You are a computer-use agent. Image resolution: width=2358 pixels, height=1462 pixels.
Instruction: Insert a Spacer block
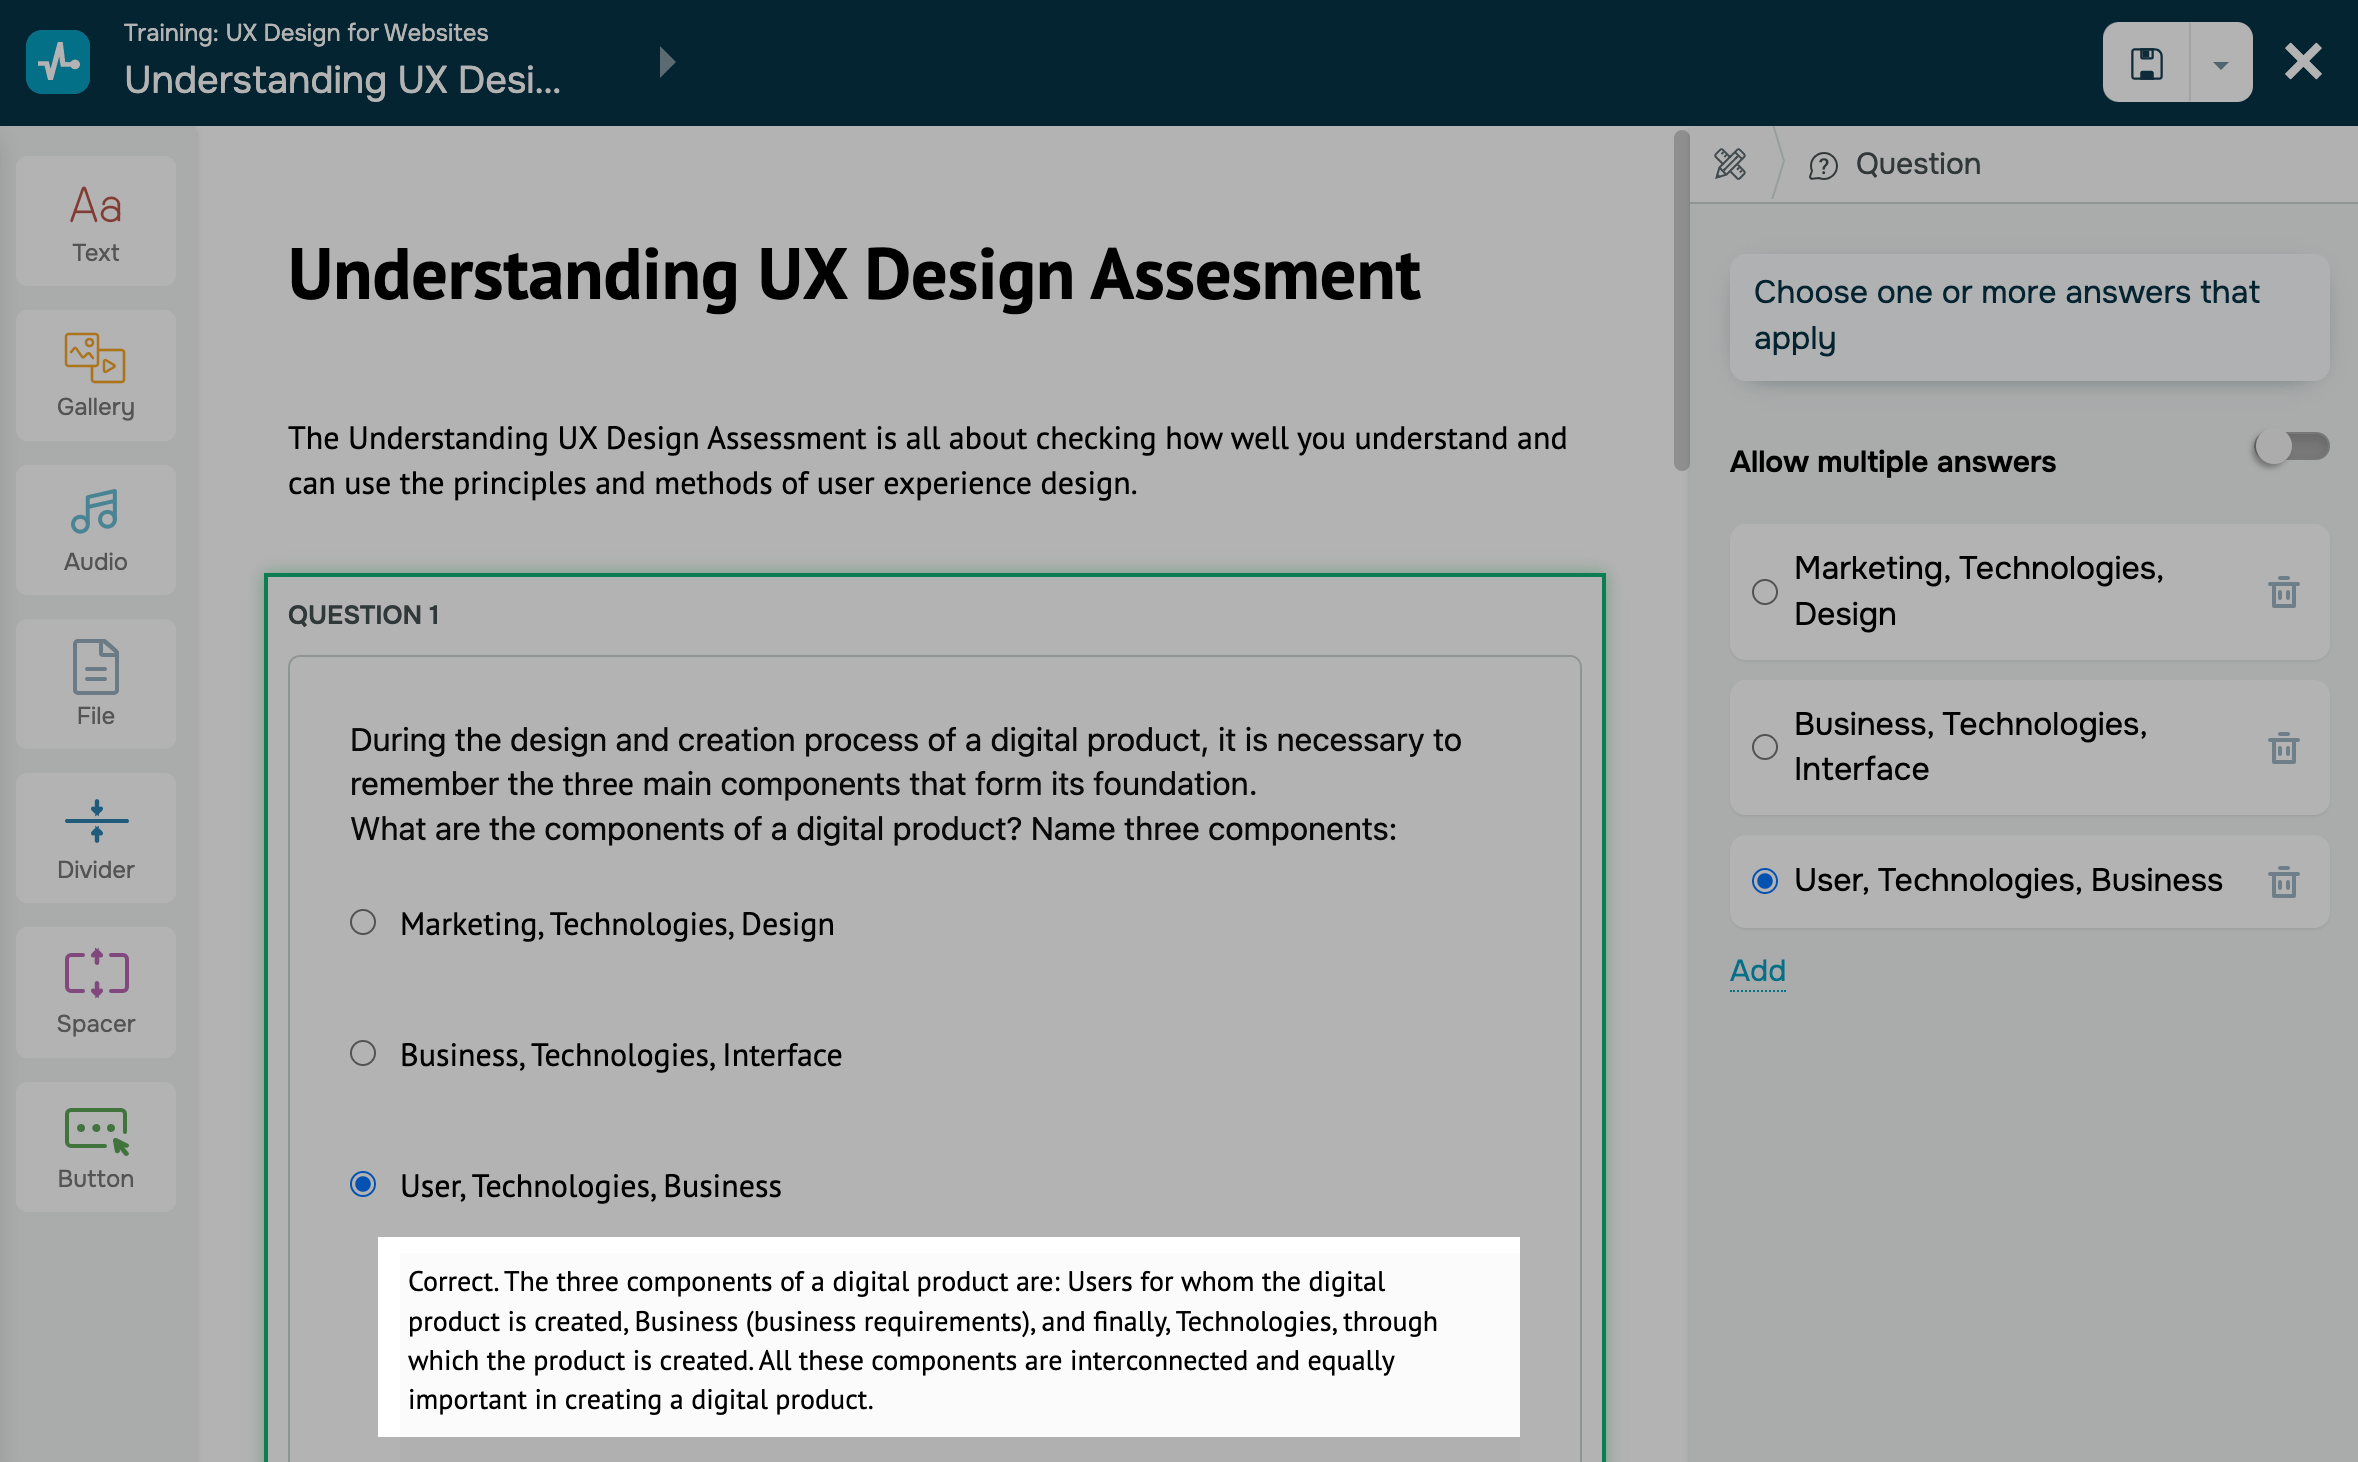[x=96, y=992]
